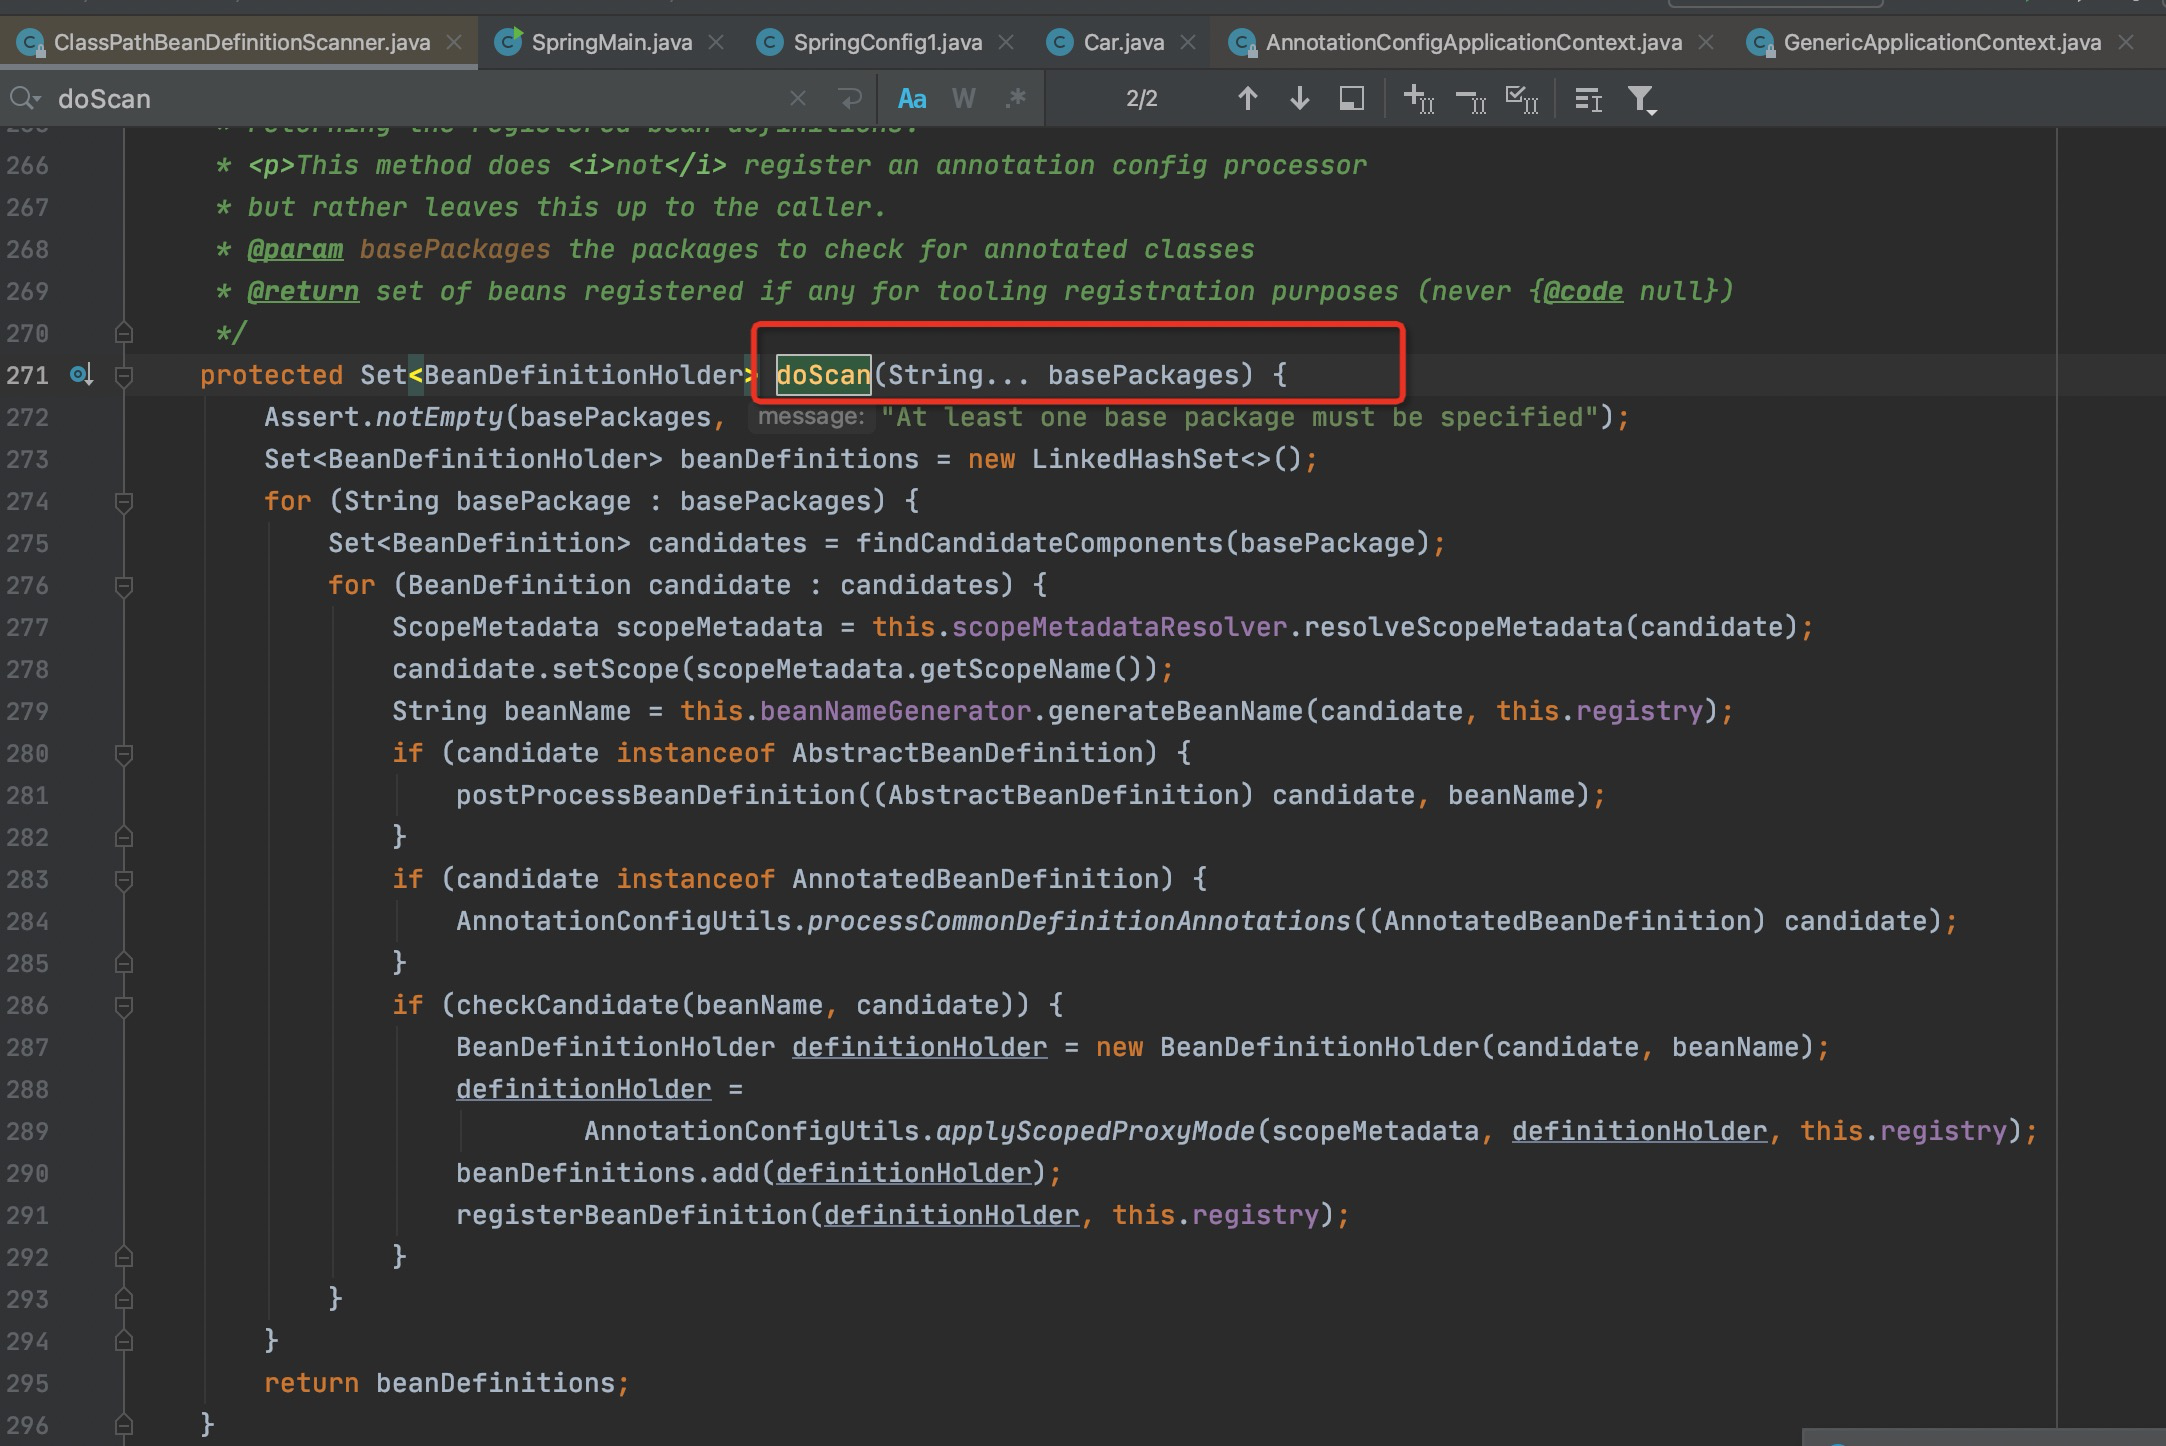Close the SpringConfig1.java tab
This screenshot has height=1446, width=2166.
tap(1006, 42)
